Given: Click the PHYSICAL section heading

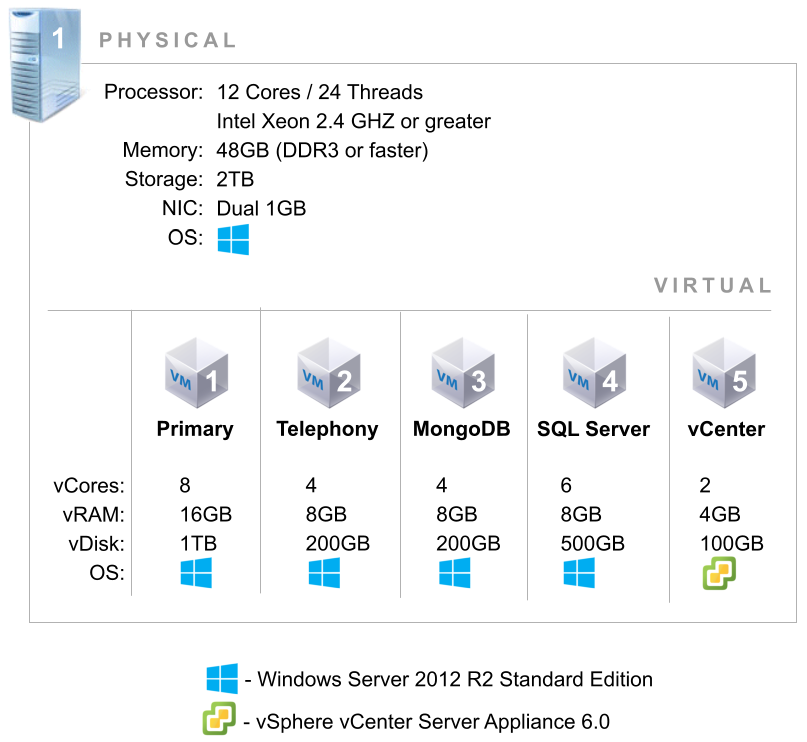Looking at the screenshot, I should [x=168, y=40].
